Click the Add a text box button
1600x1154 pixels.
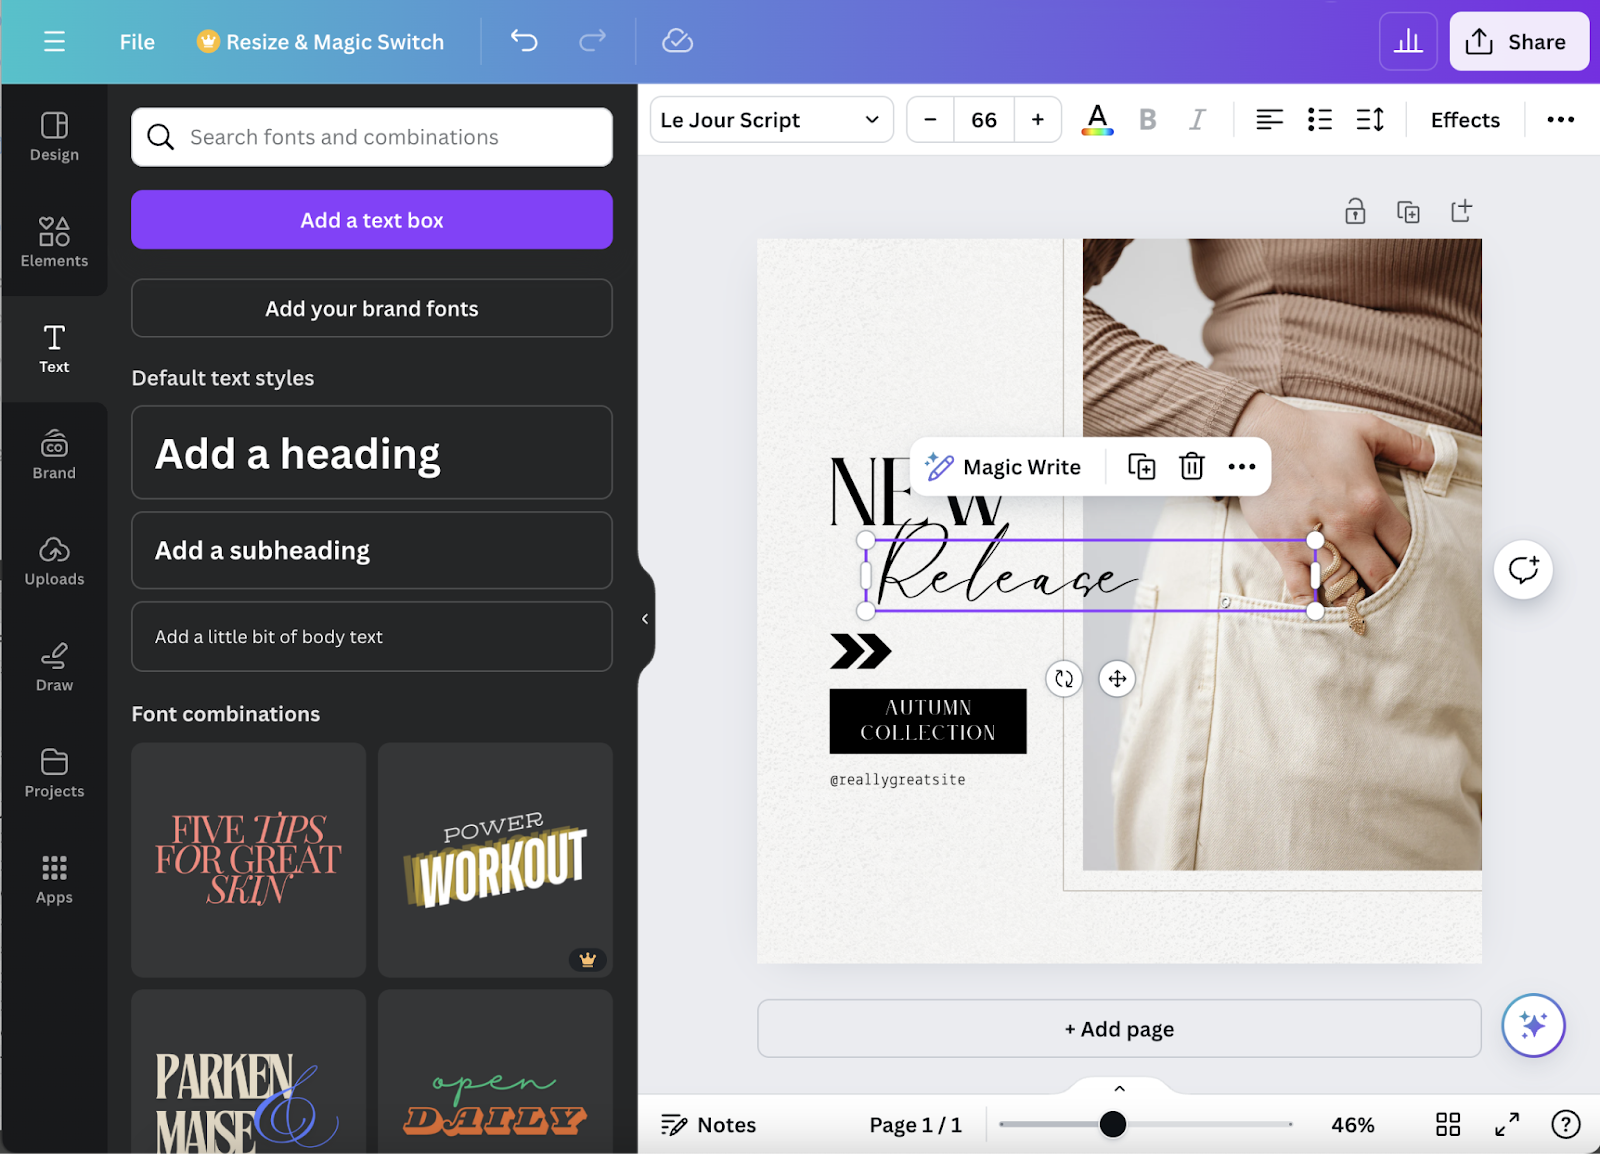point(371,219)
